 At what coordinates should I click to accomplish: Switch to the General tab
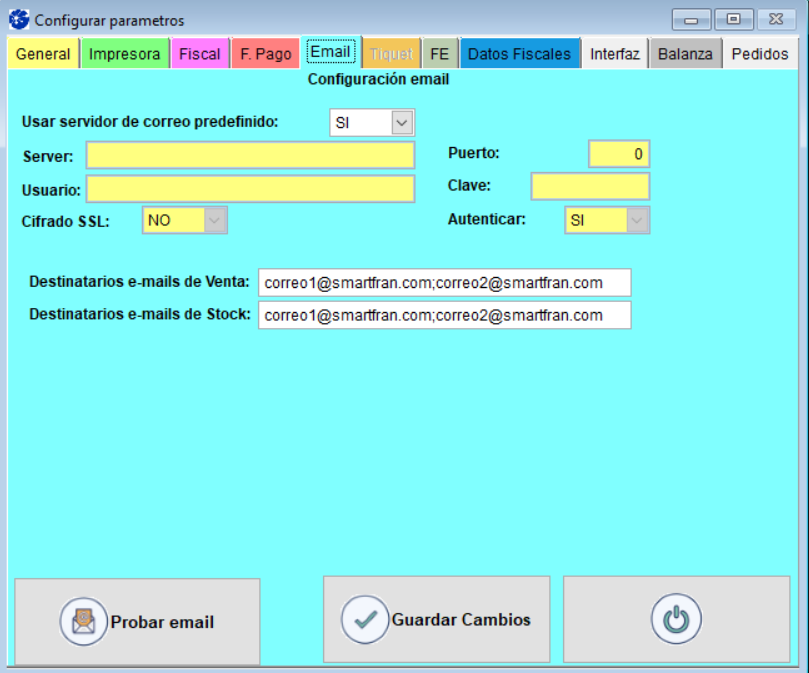(x=43, y=54)
